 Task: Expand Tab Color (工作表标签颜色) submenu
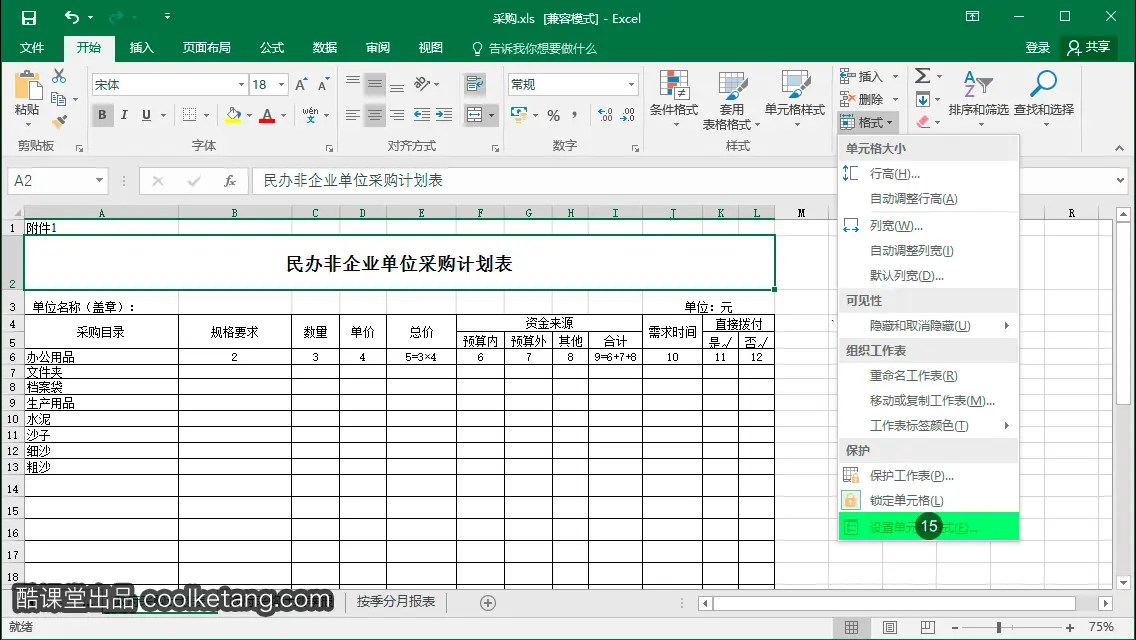pos(929,426)
